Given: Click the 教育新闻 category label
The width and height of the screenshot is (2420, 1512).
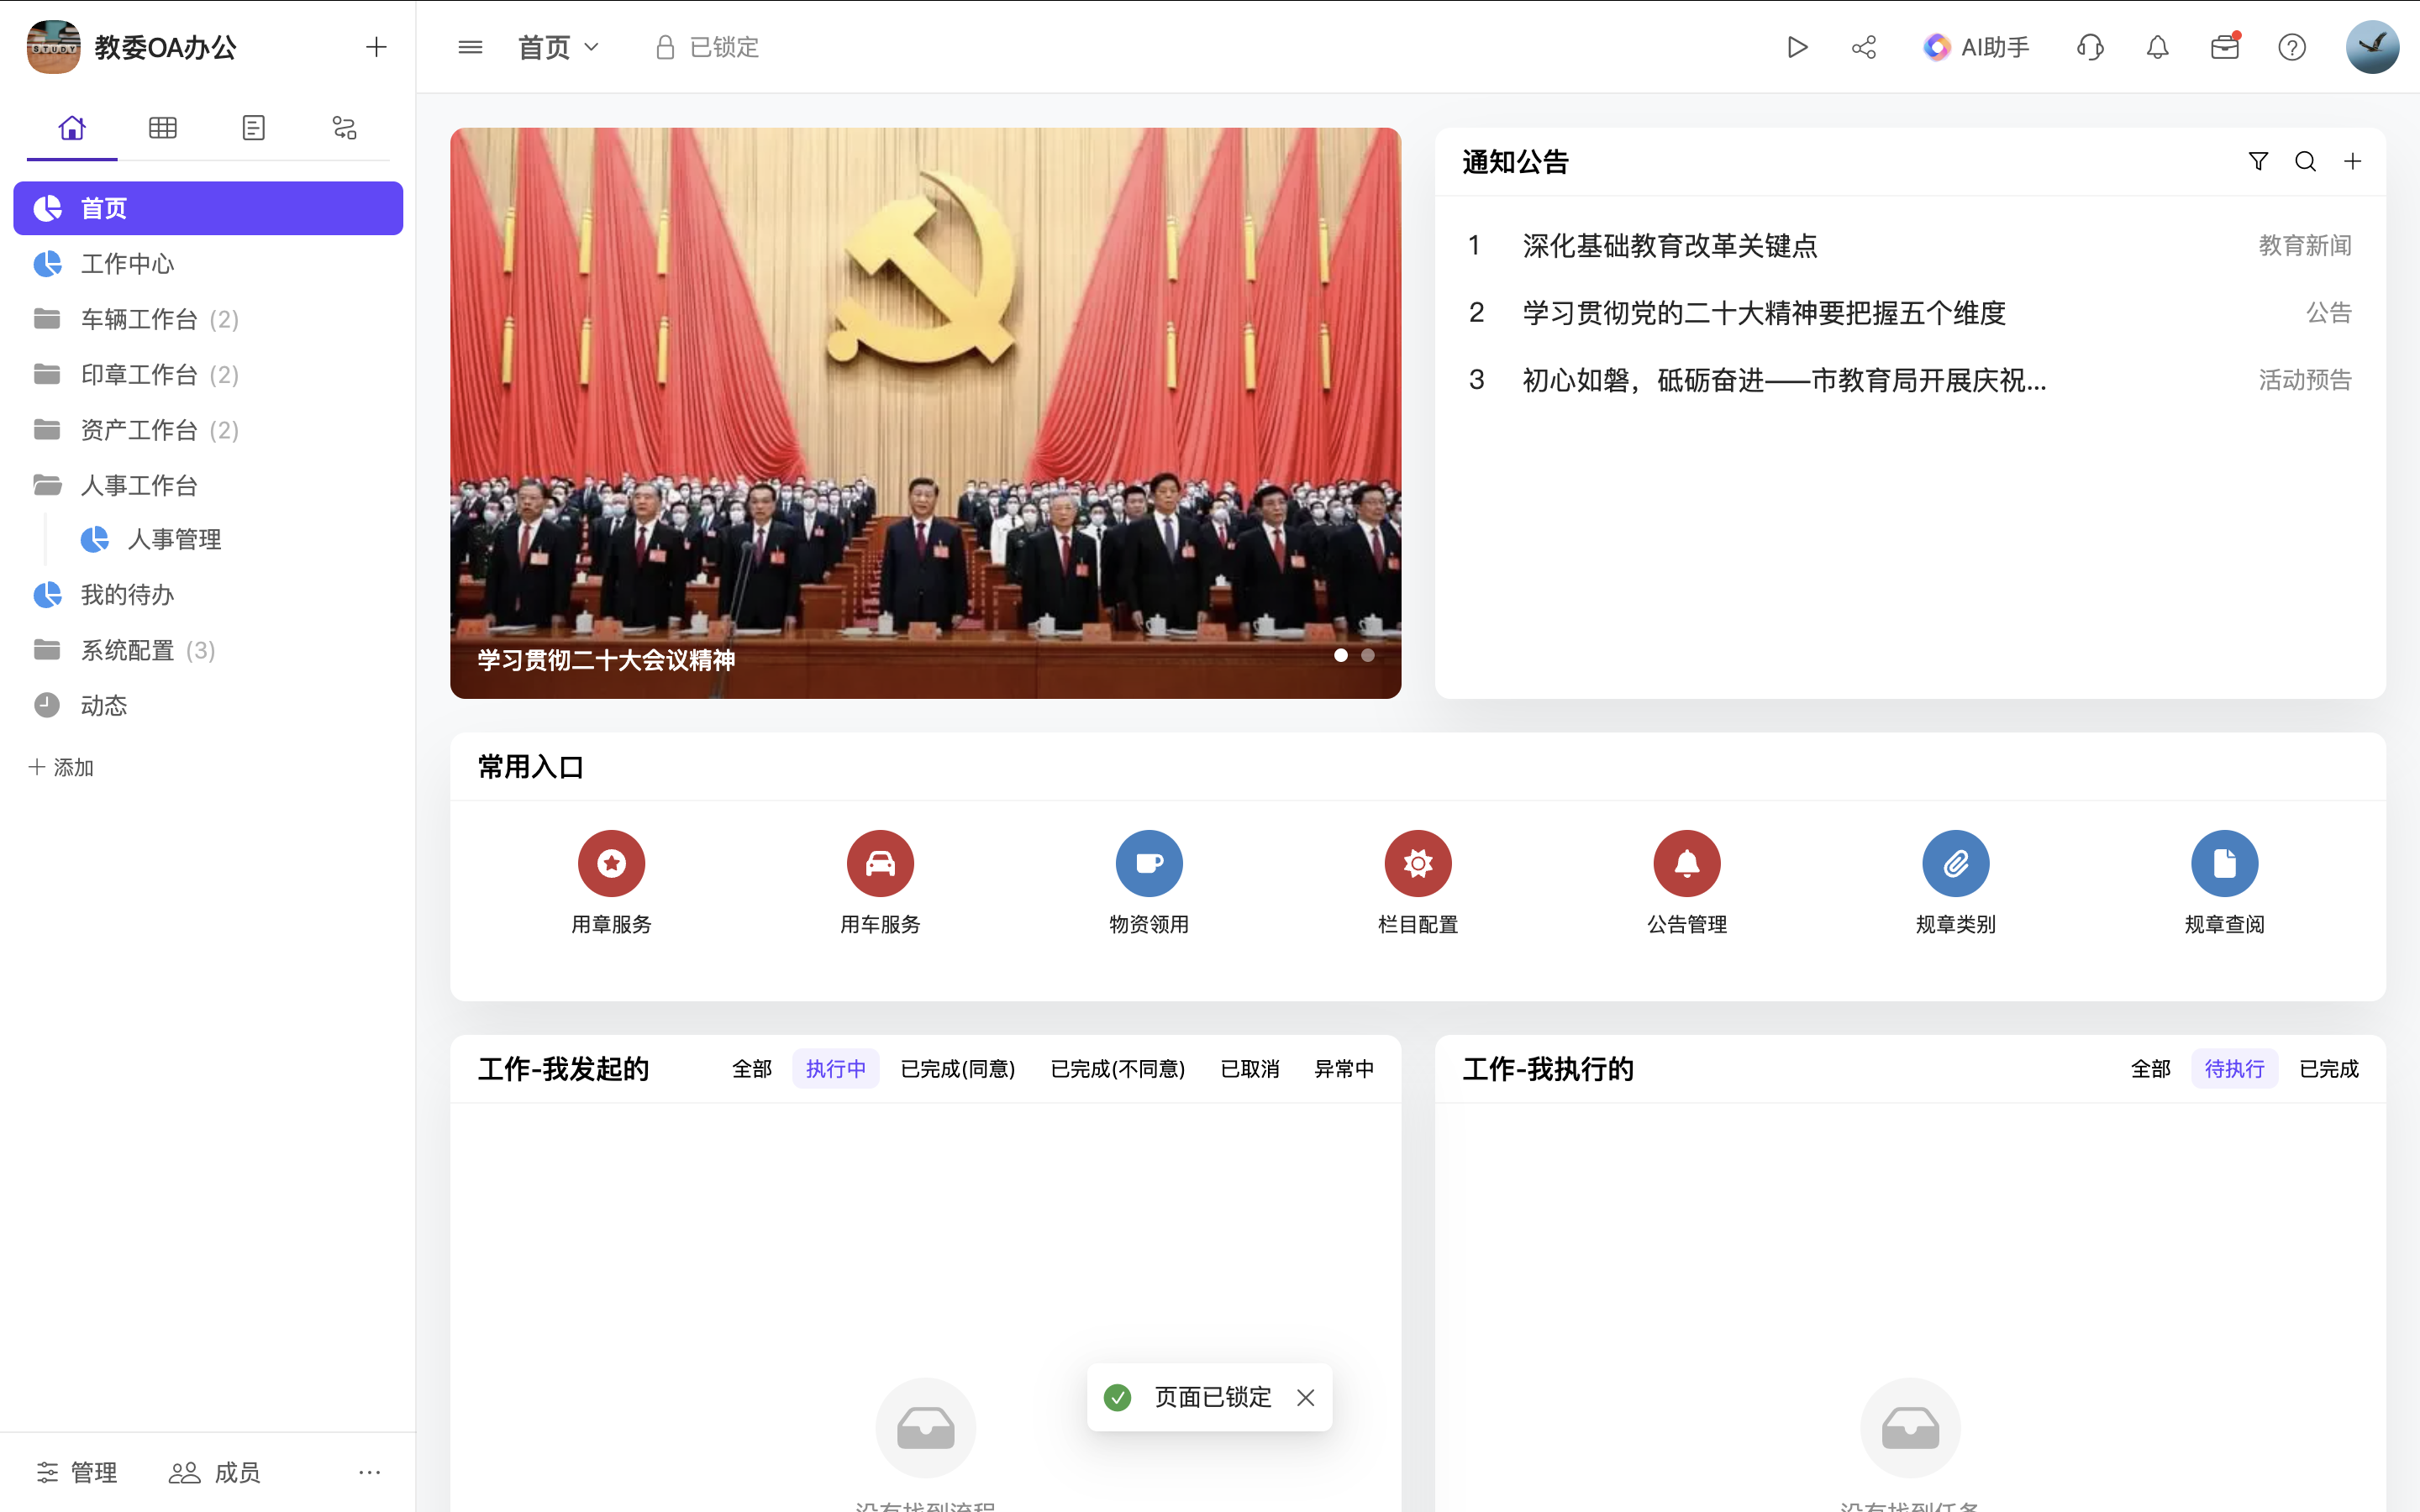Looking at the screenshot, I should [x=2305, y=246].
